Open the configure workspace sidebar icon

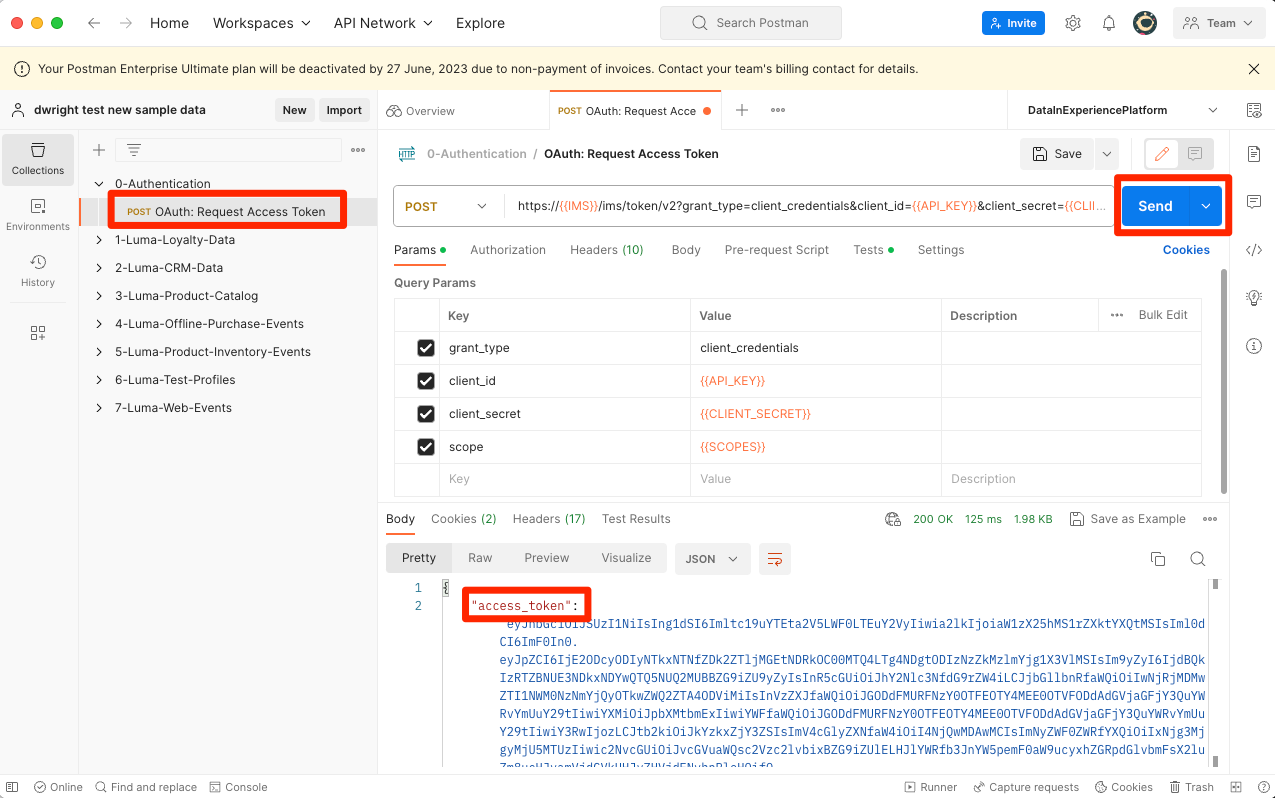tap(38, 333)
